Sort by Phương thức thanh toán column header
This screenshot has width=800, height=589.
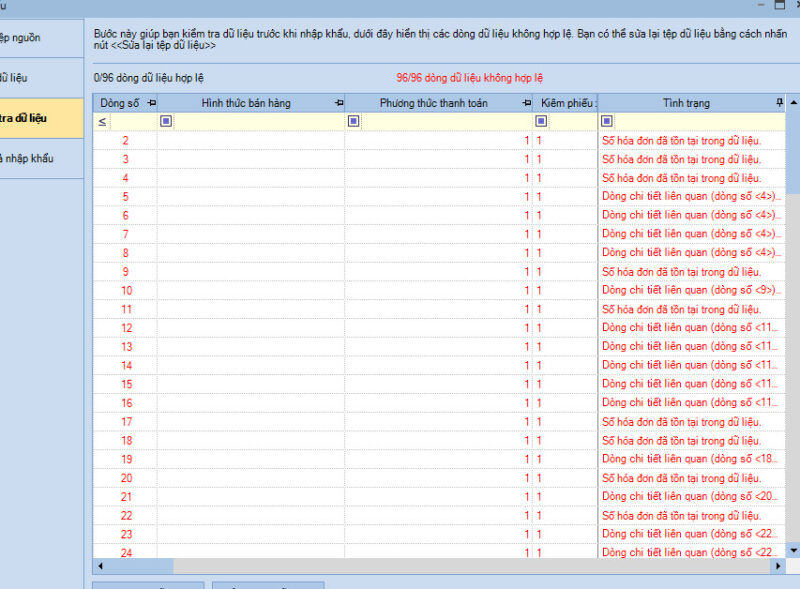click(x=433, y=103)
